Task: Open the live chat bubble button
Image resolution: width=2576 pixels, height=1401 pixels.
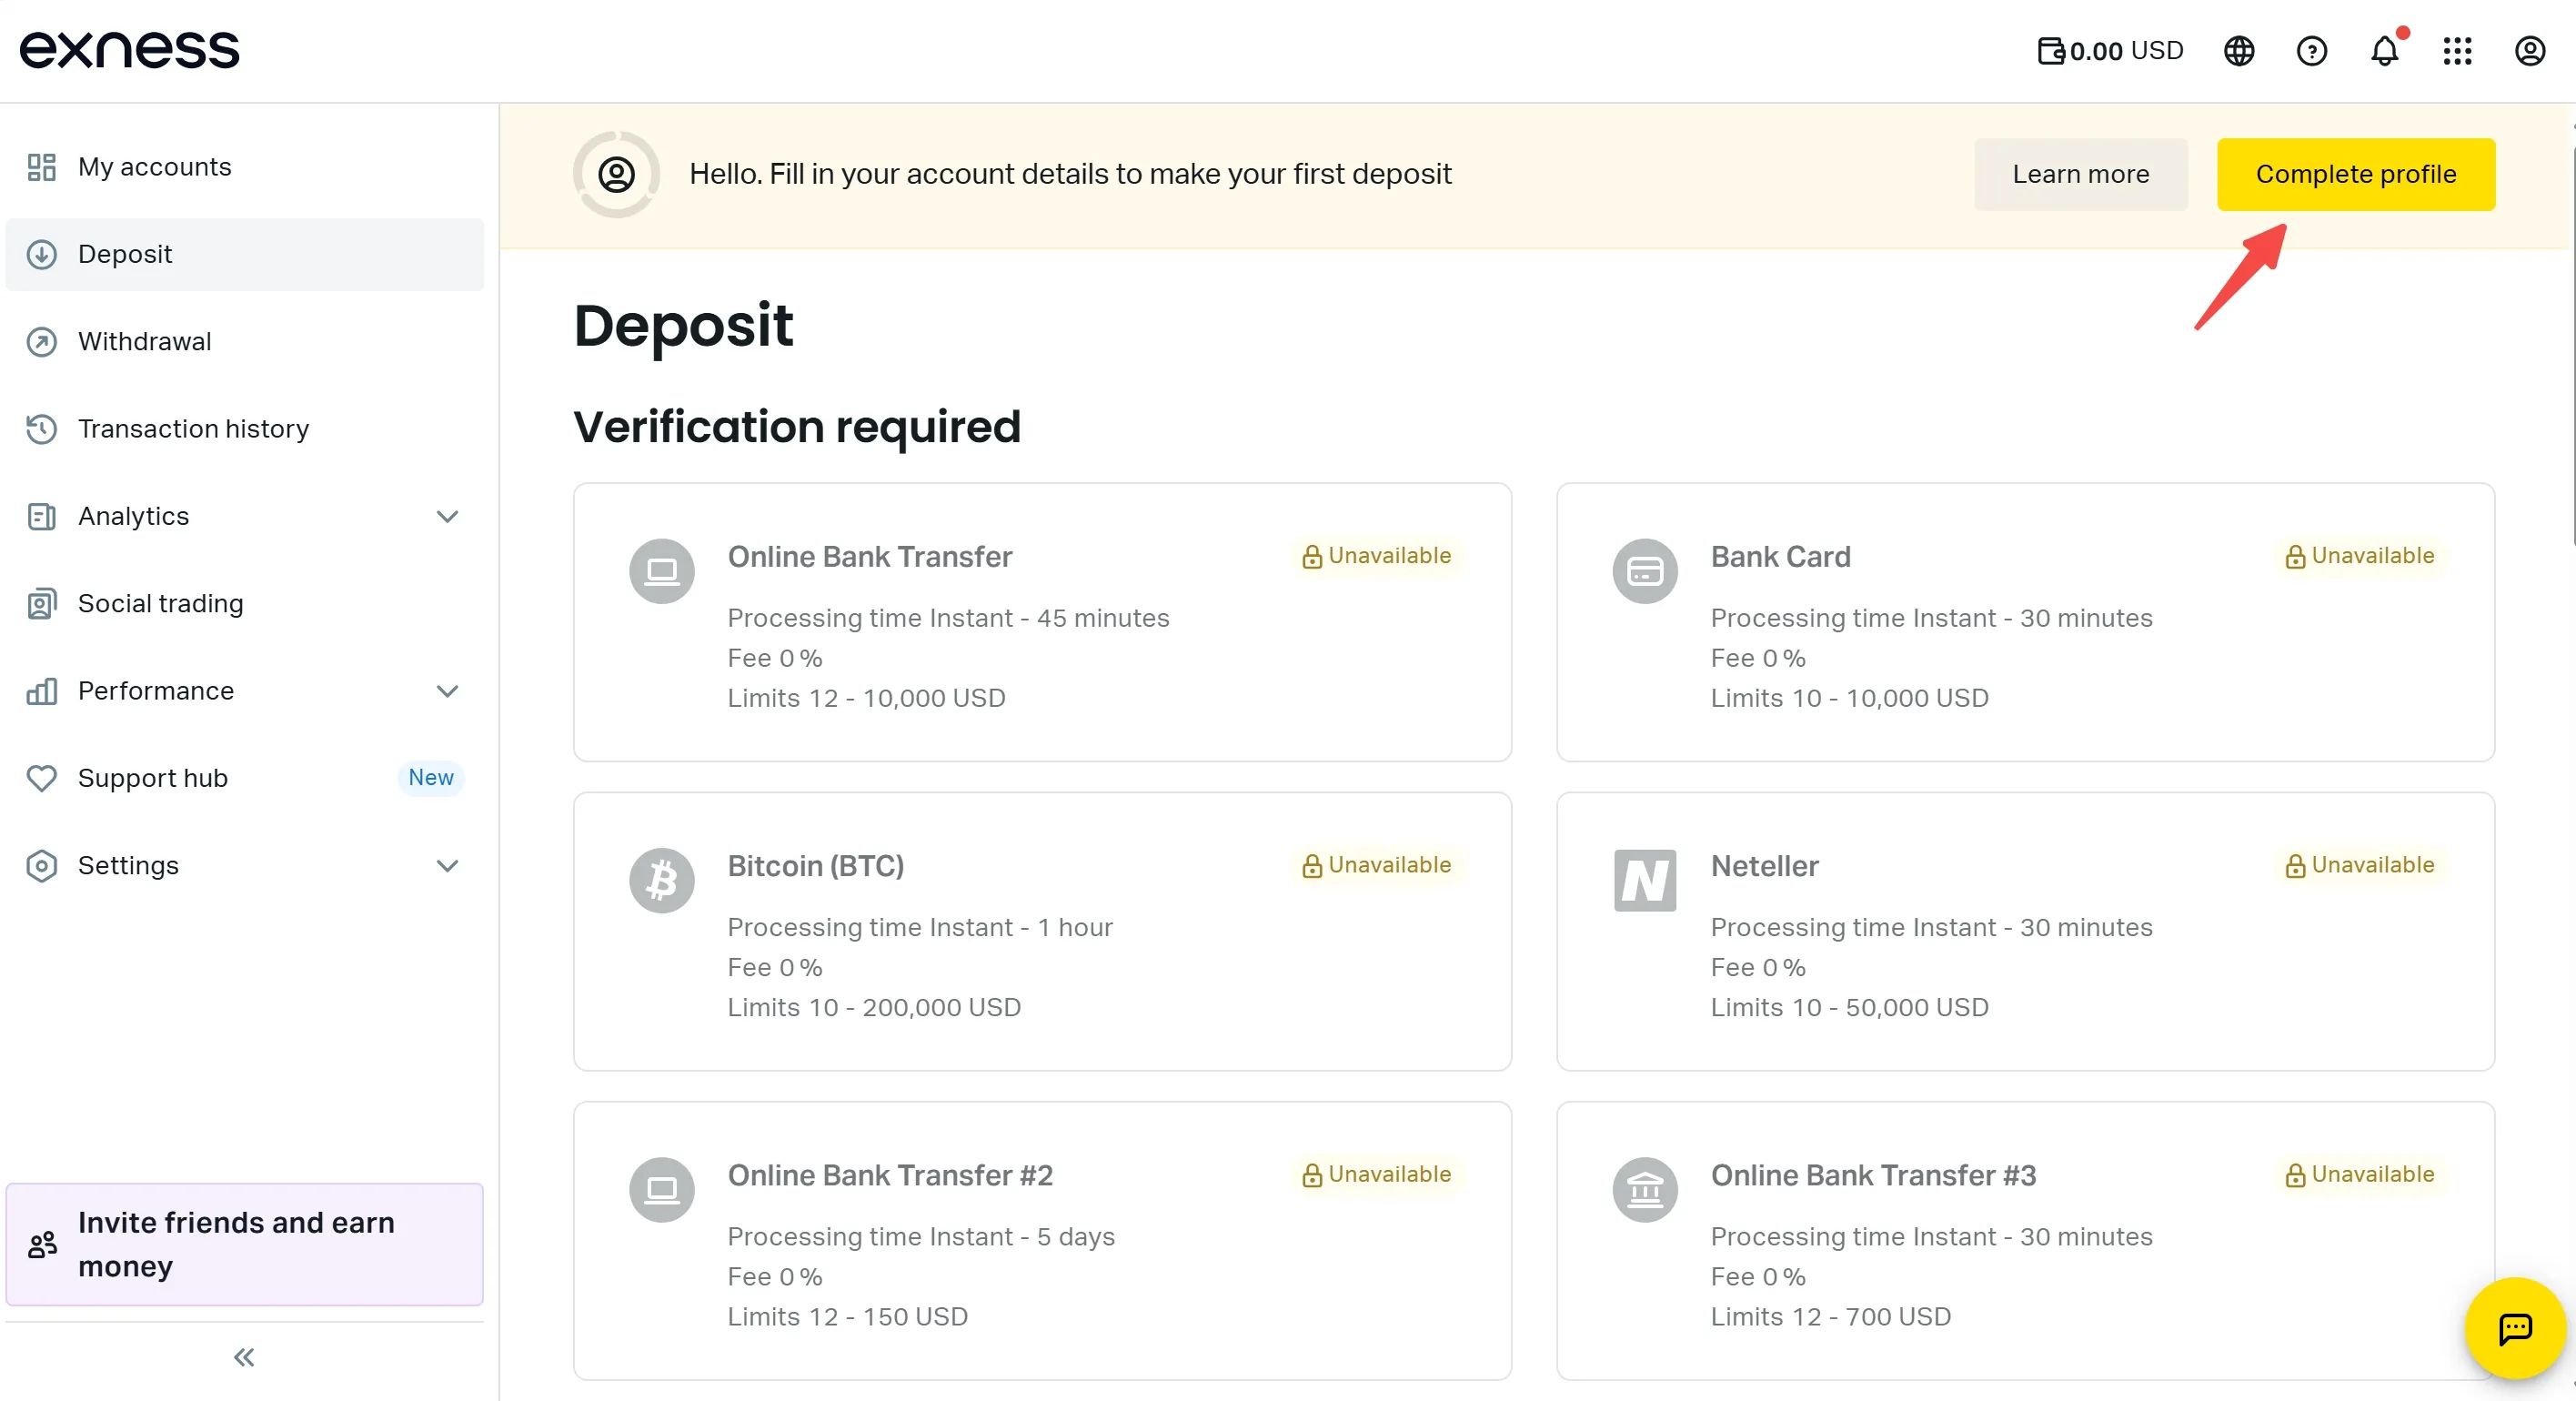Action: pos(2515,1328)
